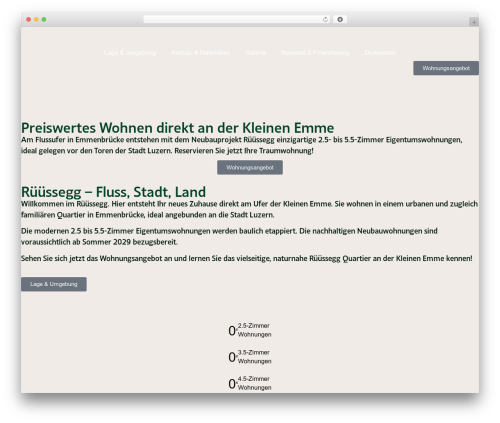The width and height of the screenshot is (500, 423).
Task: Click heading Rüüssegg – Fluss, Stadt, Land
Action: tap(113, 192)
